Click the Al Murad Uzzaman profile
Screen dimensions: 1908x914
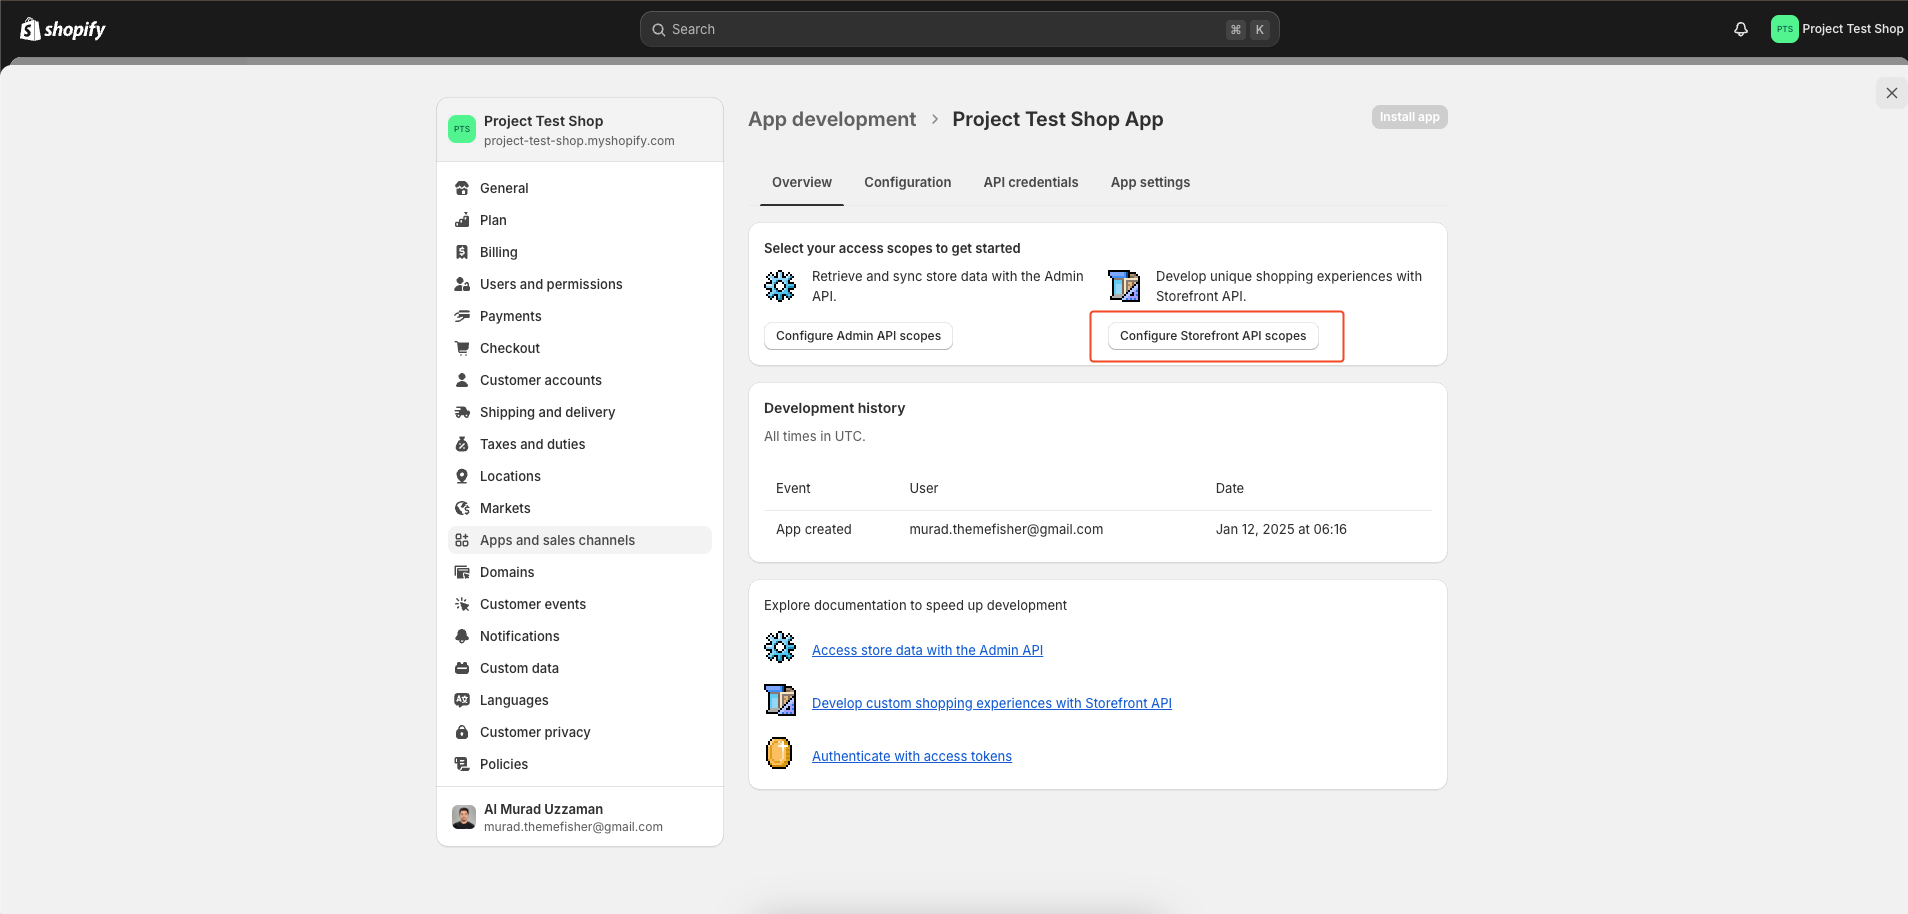(x=580, y=817)
